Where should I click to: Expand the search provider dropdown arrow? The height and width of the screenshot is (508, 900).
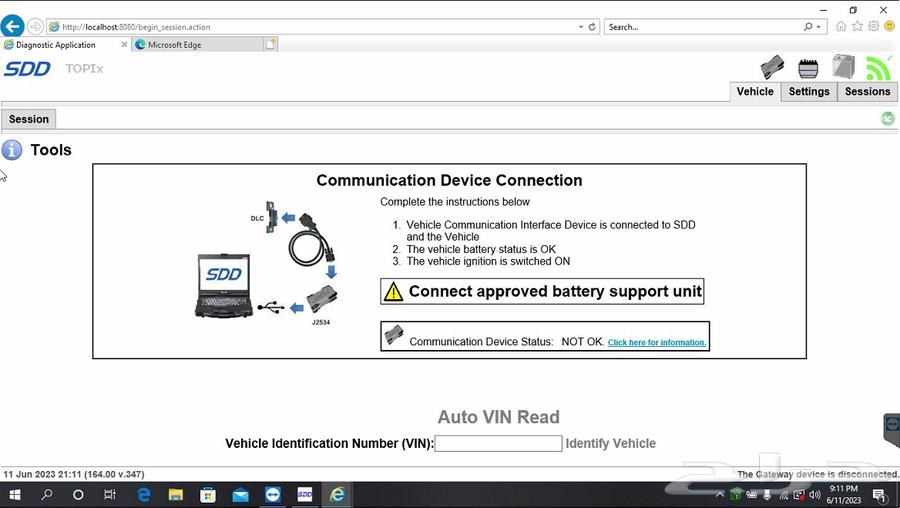pos(821,27)
